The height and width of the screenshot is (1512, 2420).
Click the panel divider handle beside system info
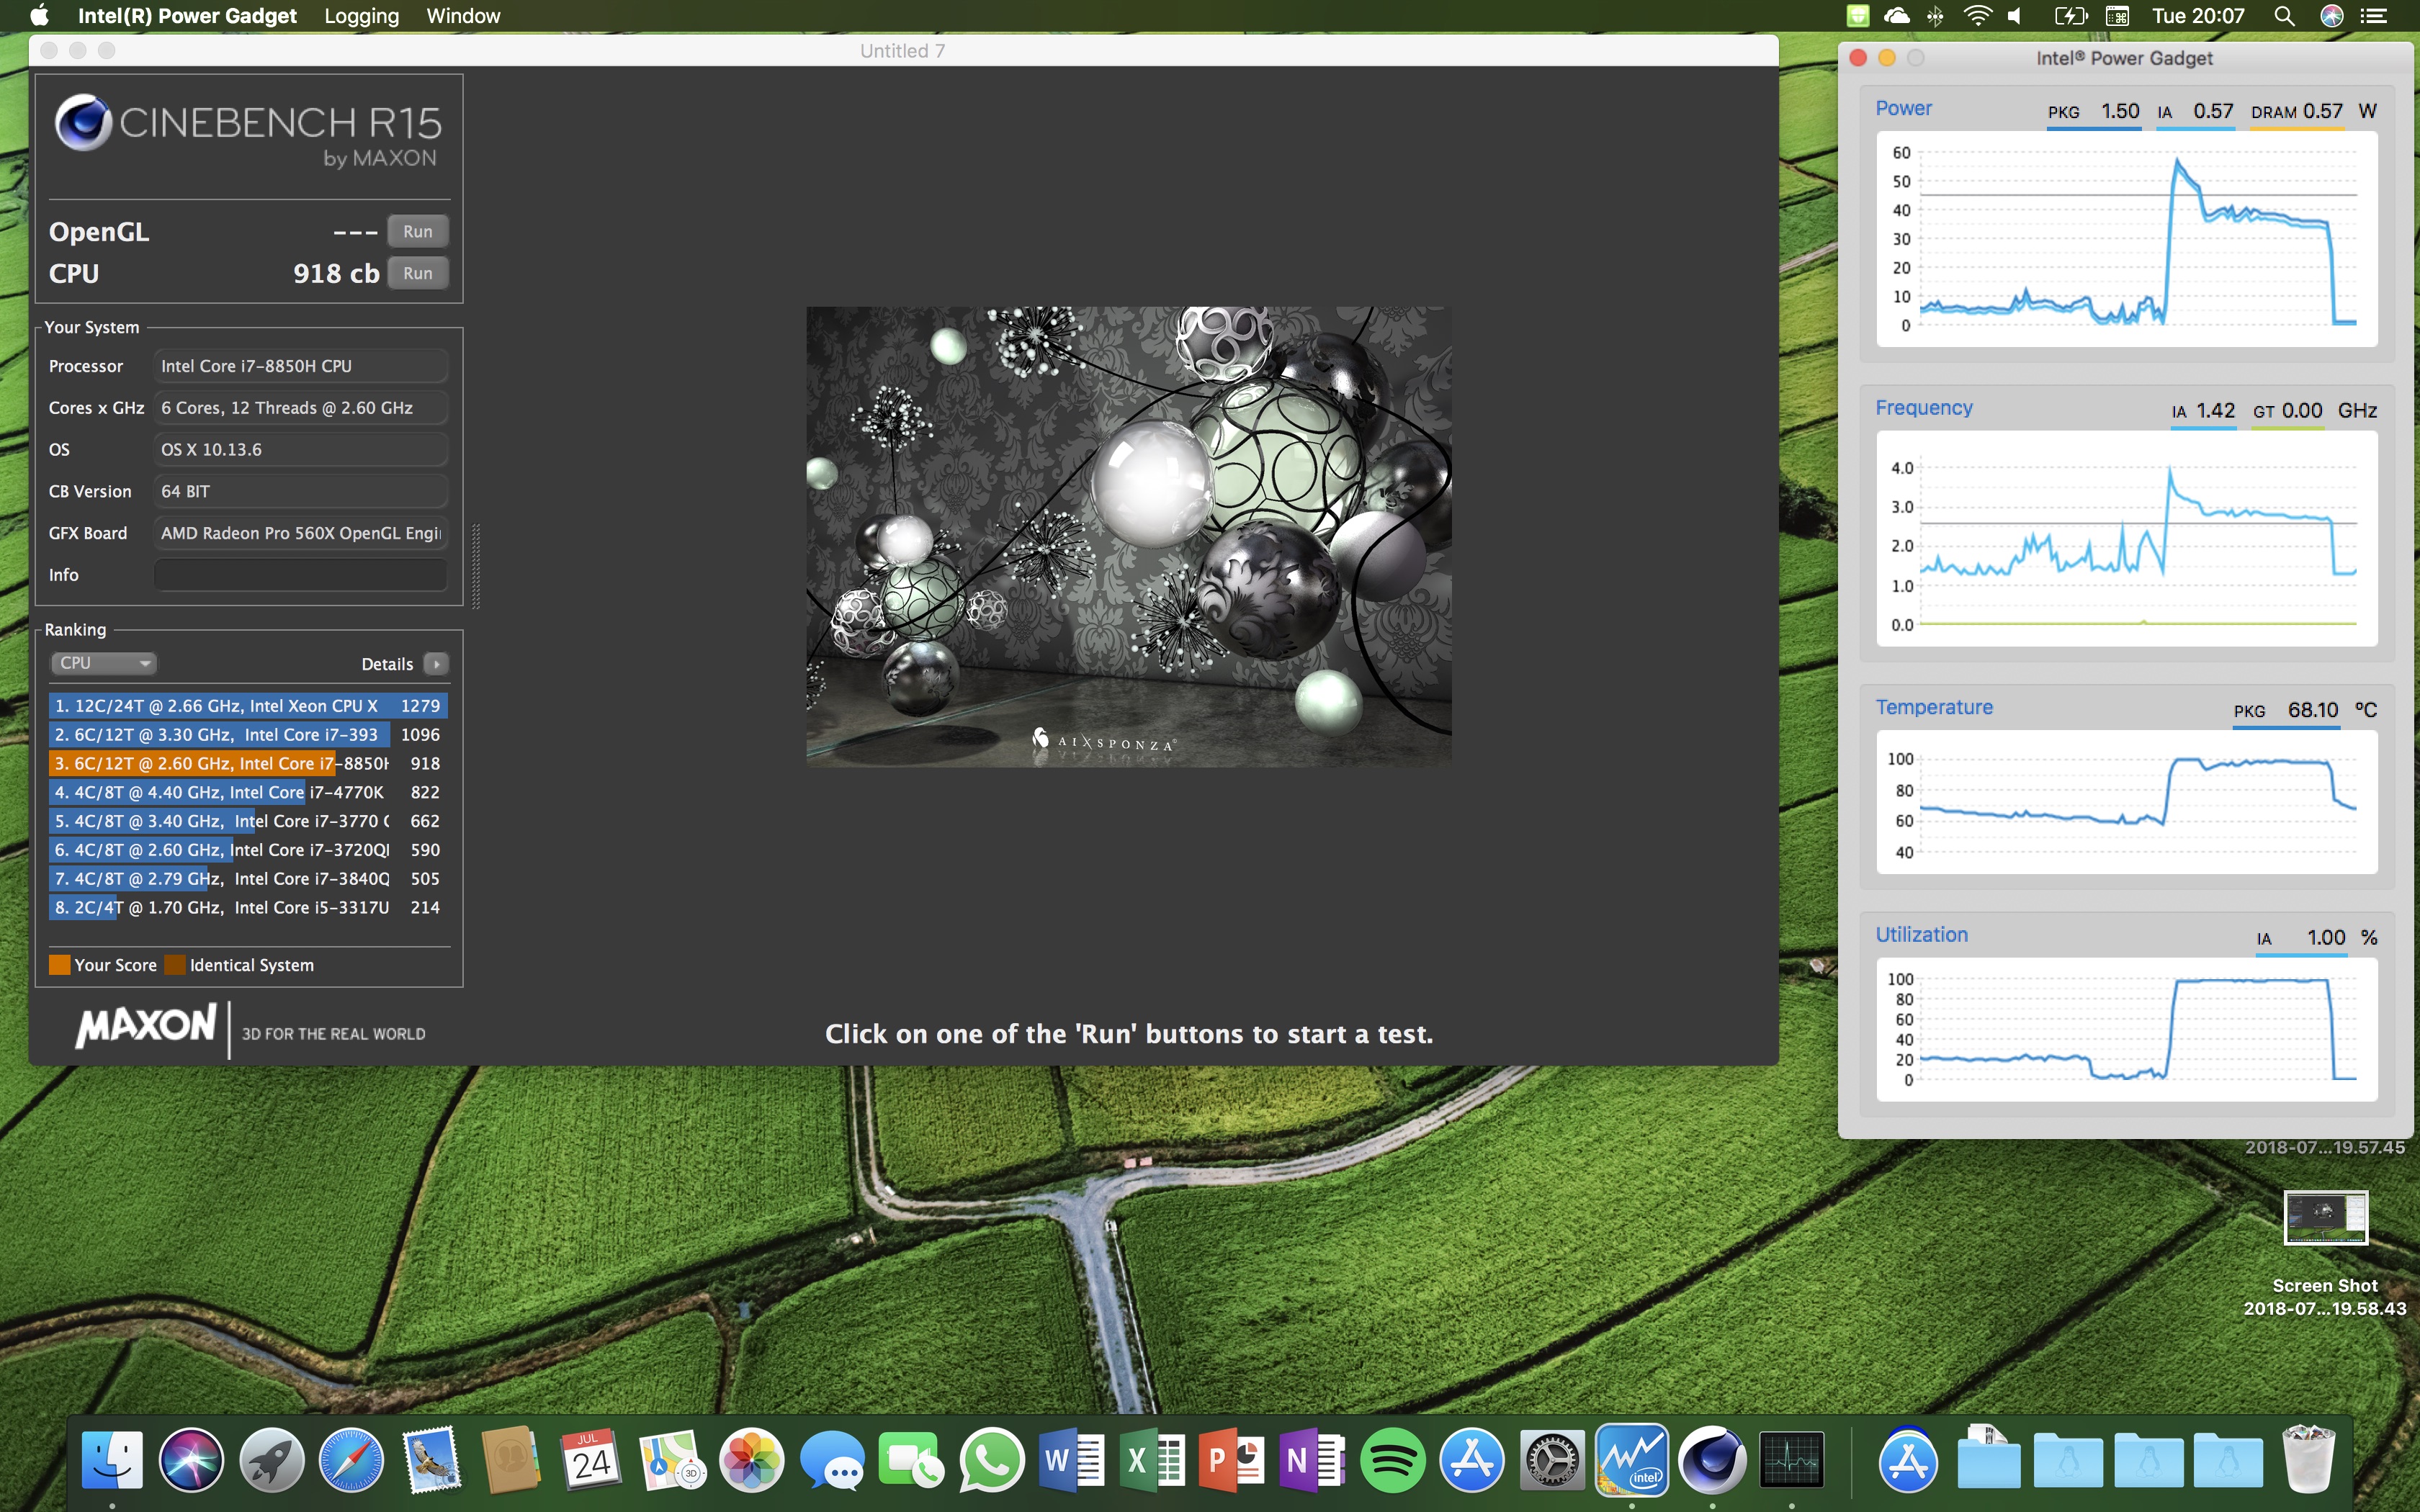[476, 566]
